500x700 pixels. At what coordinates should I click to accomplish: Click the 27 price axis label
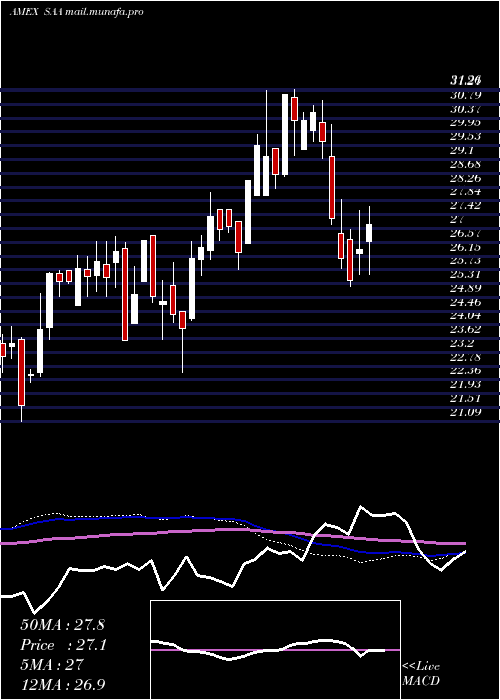[x=458, y=220]
